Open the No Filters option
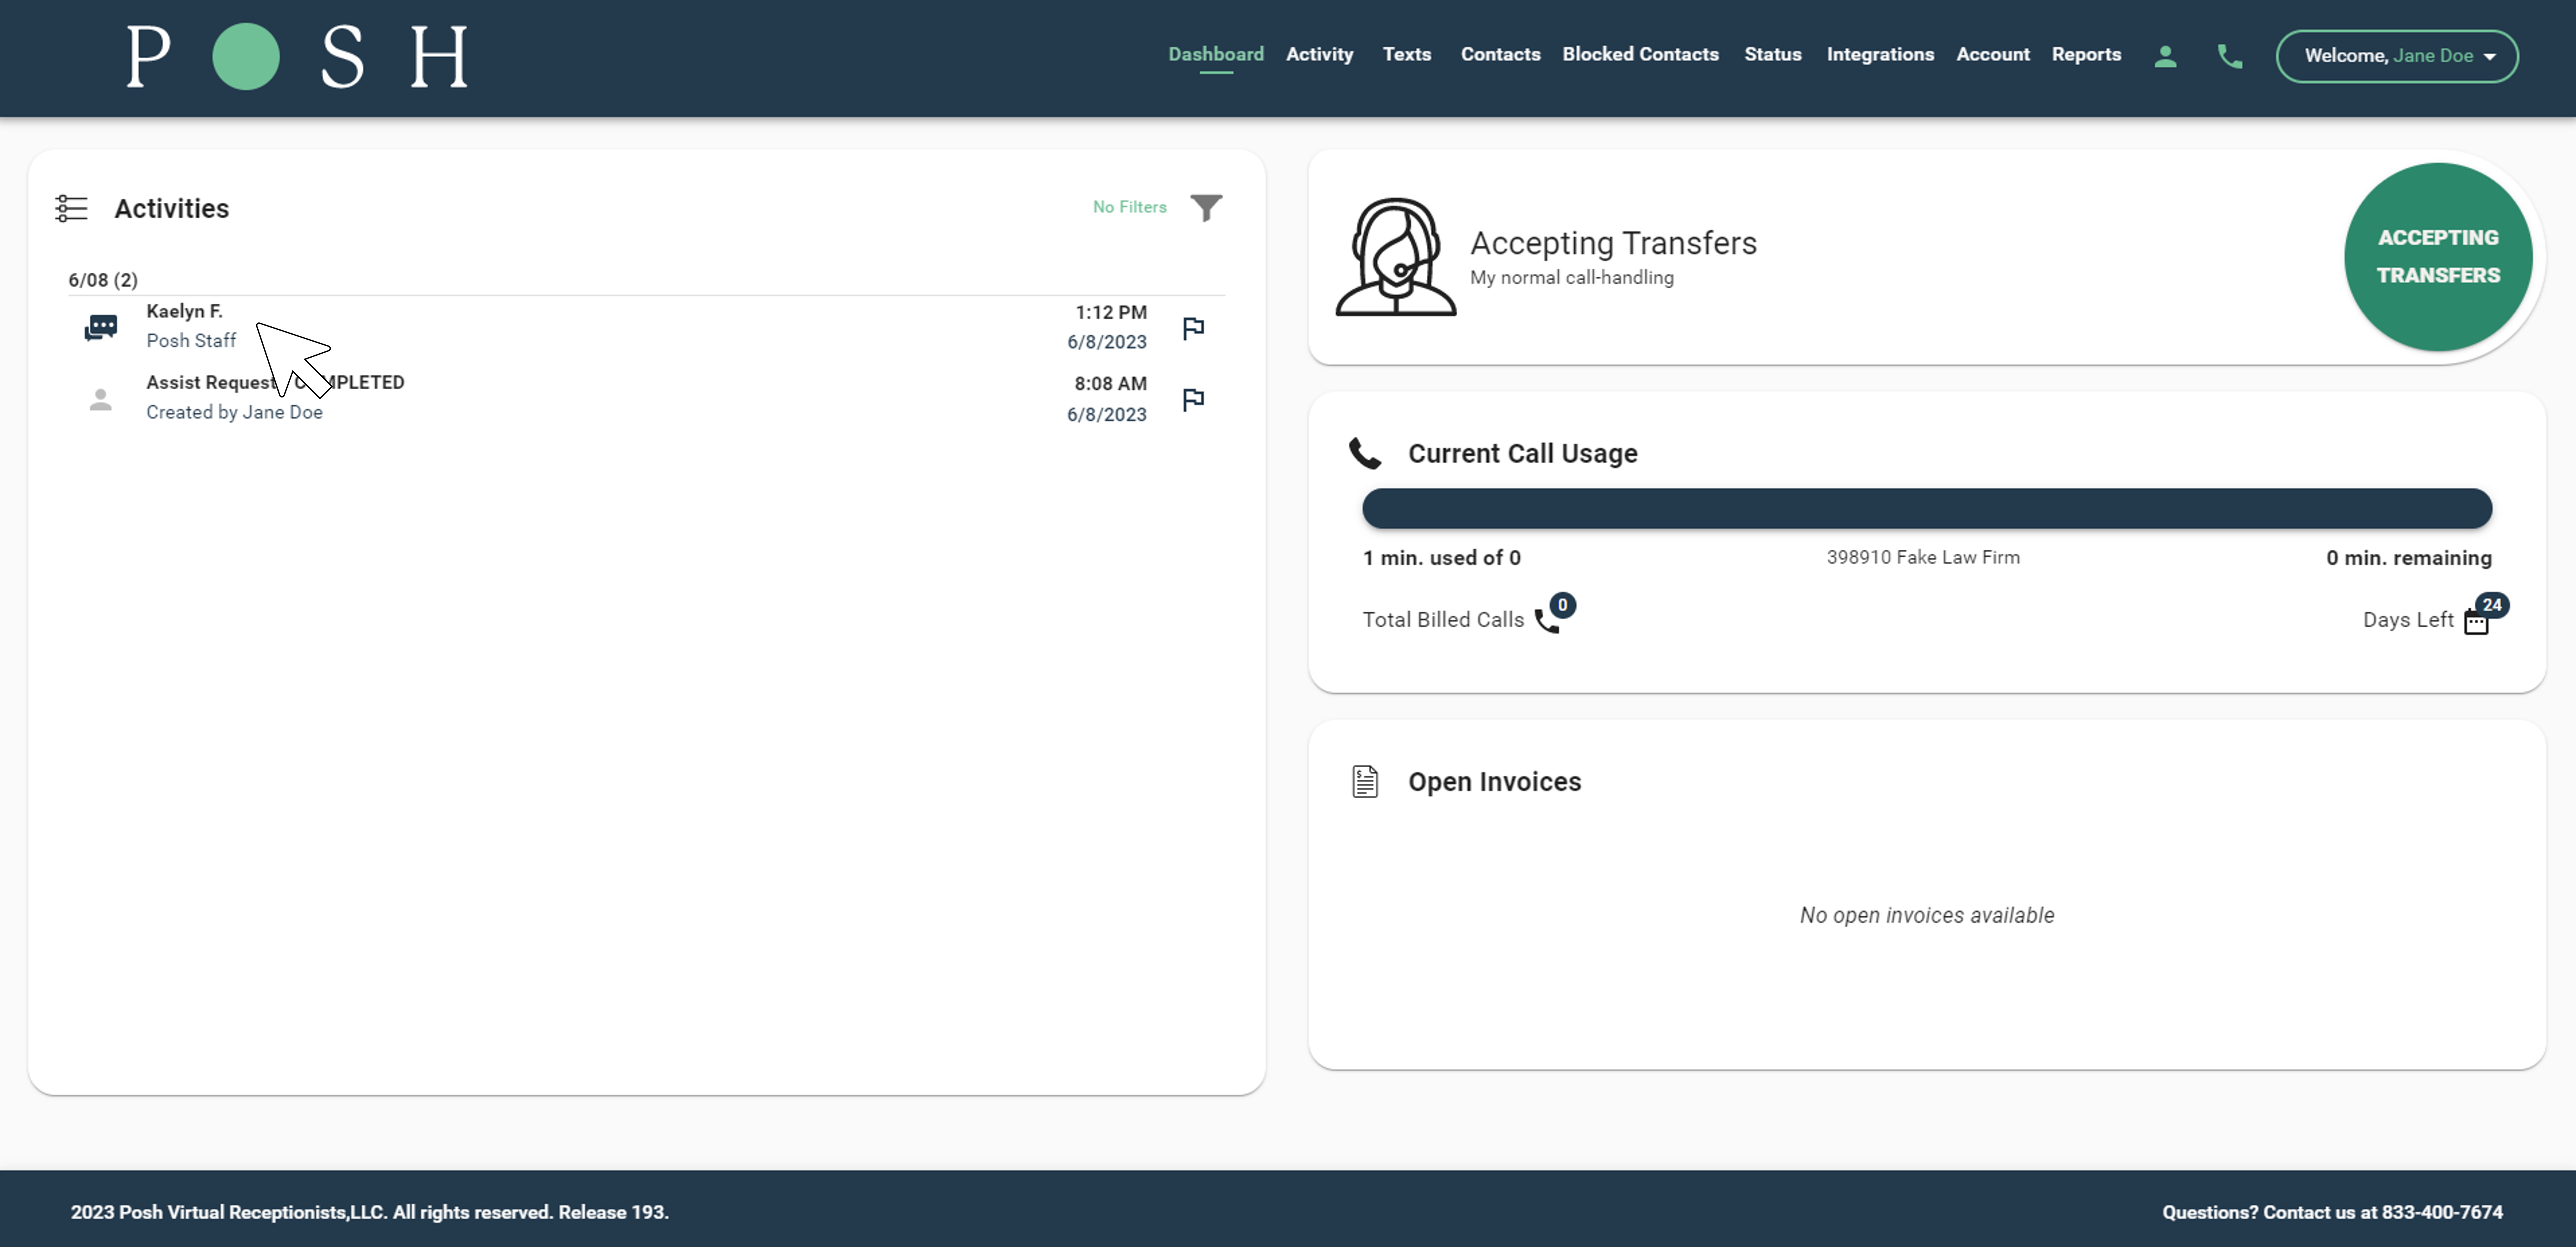 [1129, 207]
